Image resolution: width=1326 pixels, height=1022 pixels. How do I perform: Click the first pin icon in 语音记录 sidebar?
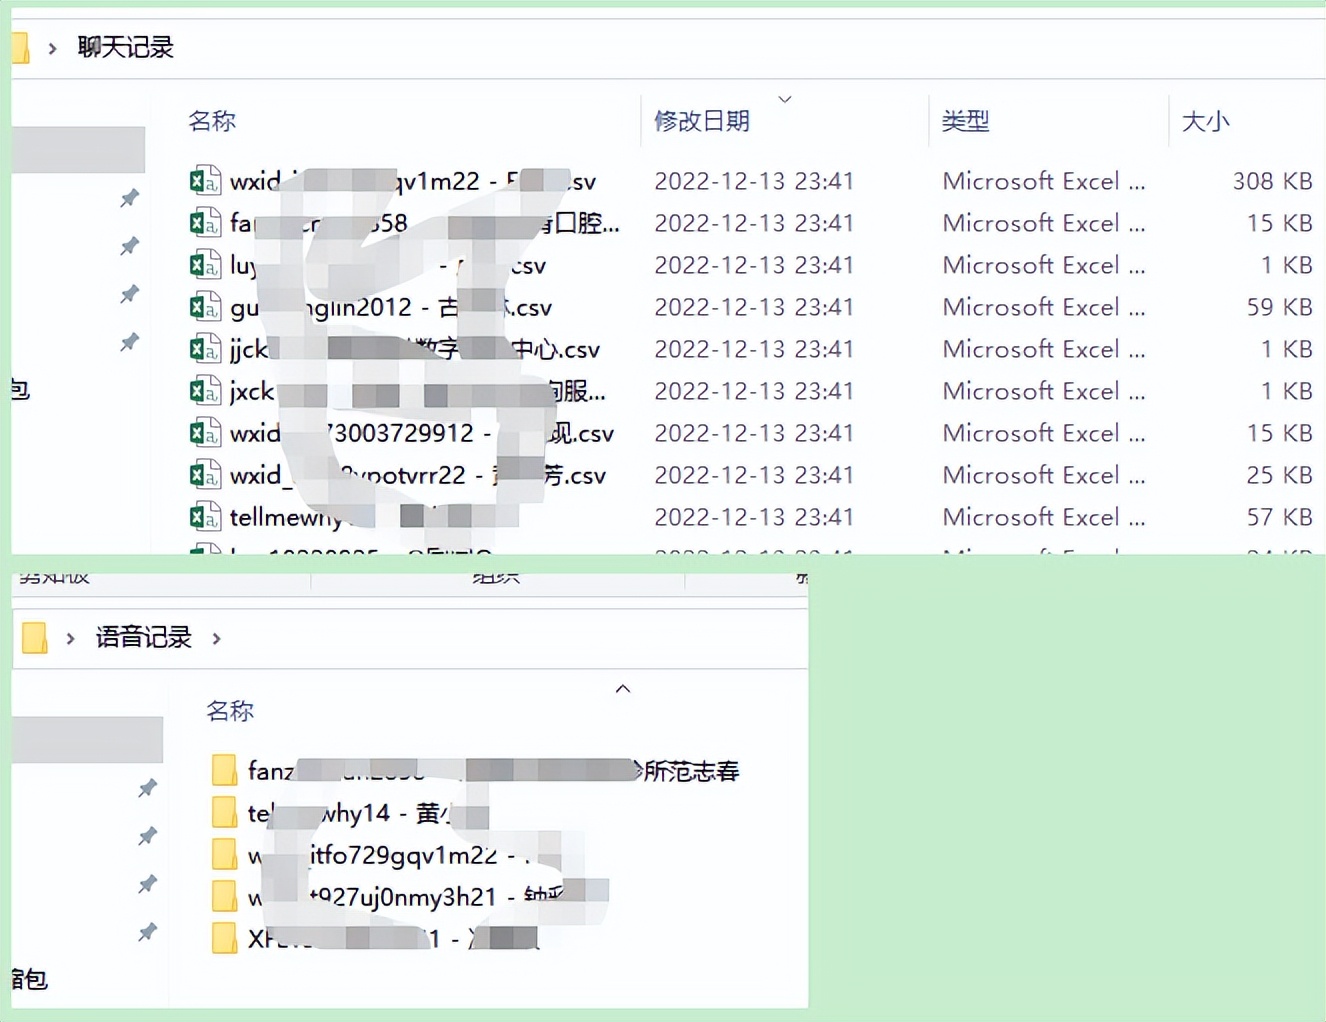(x=147, y=788)
